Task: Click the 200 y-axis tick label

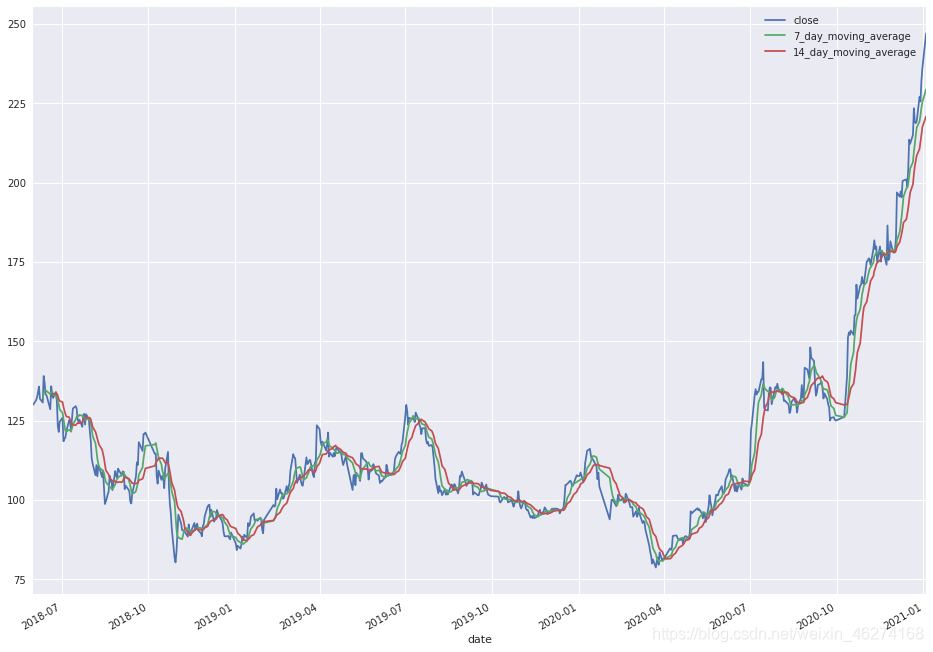Action: pos(18,183)
